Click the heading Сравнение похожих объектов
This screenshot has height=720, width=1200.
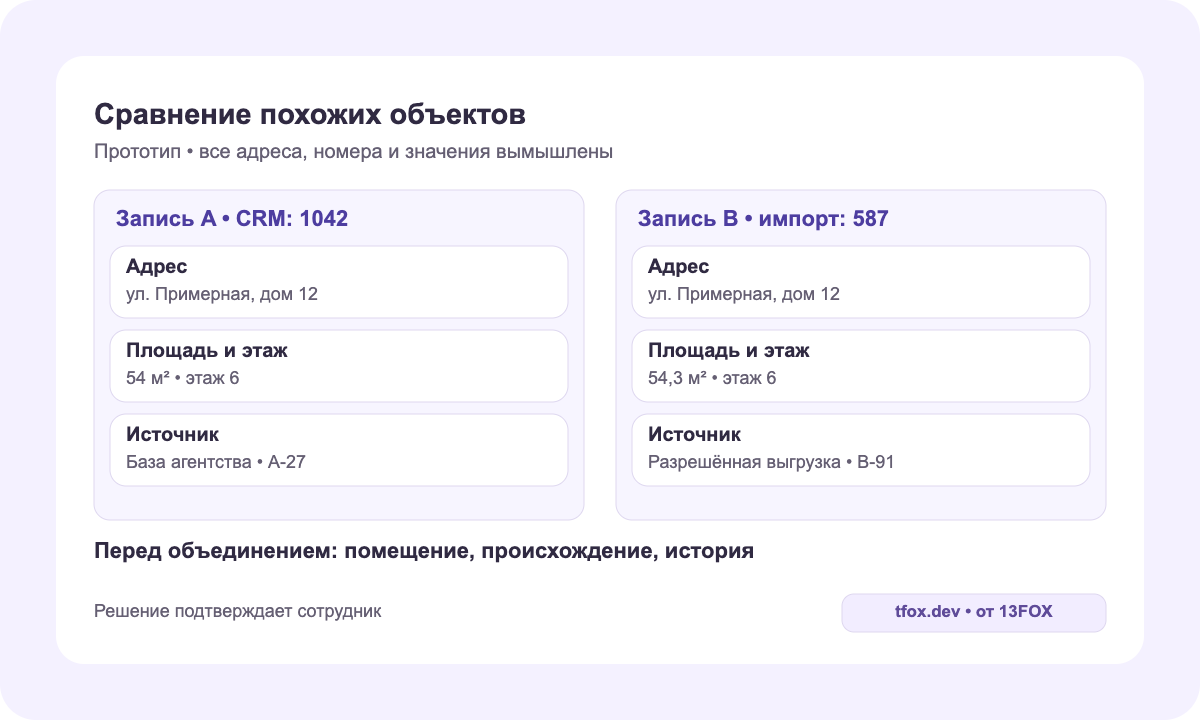coord(310,114)
